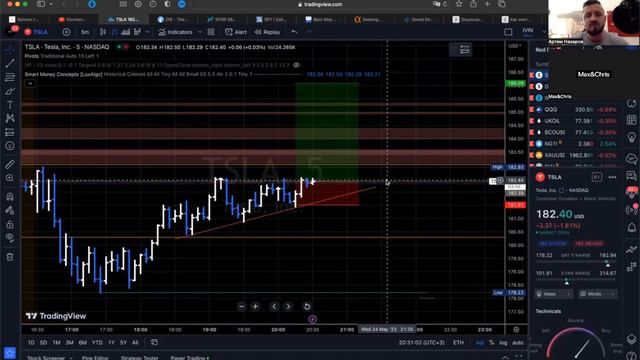Start bar Replay mode
640x360 pixels.
(x=267, y=32)
